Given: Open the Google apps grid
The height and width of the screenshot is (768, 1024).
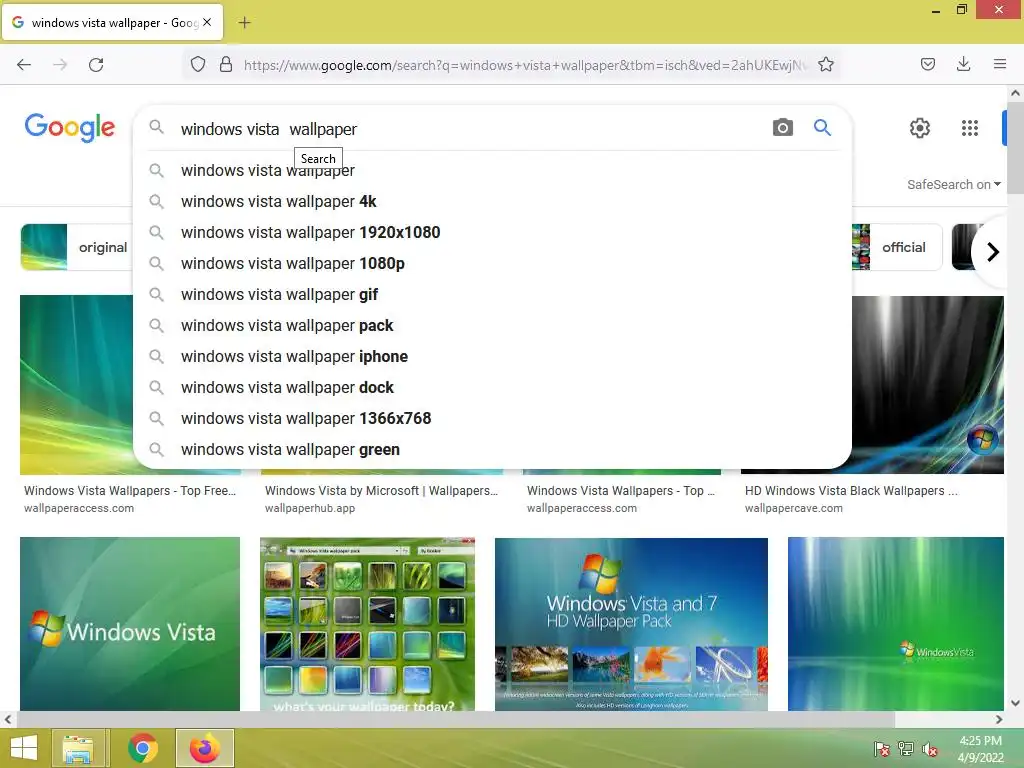Looking at the screenshot, I should (x=970, y=128).
